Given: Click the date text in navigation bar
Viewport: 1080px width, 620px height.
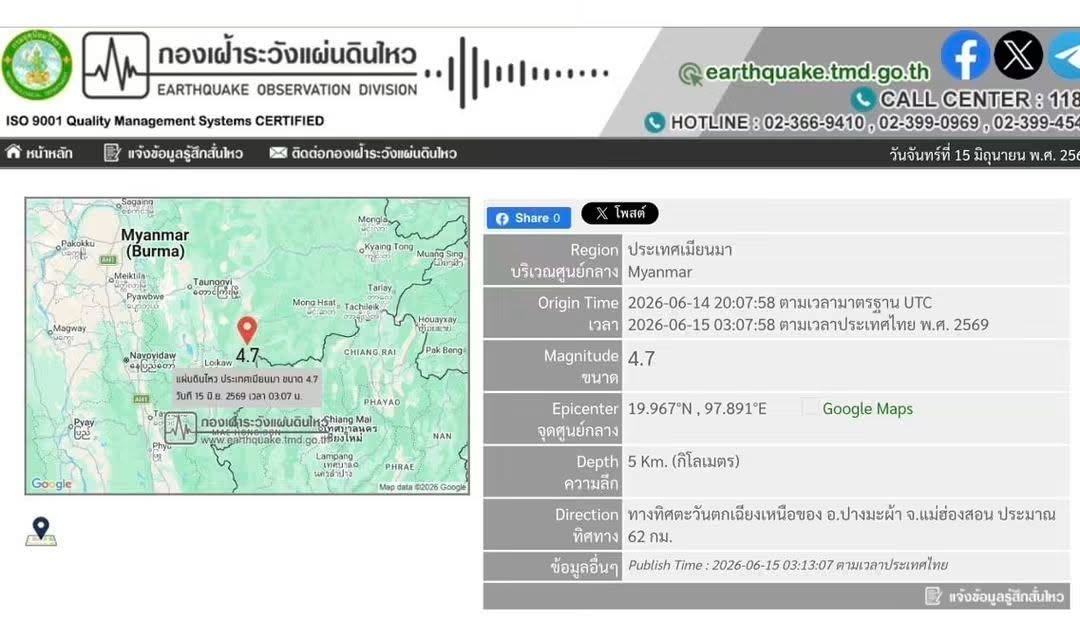Looking at the screenshot, I should (984, 155).
